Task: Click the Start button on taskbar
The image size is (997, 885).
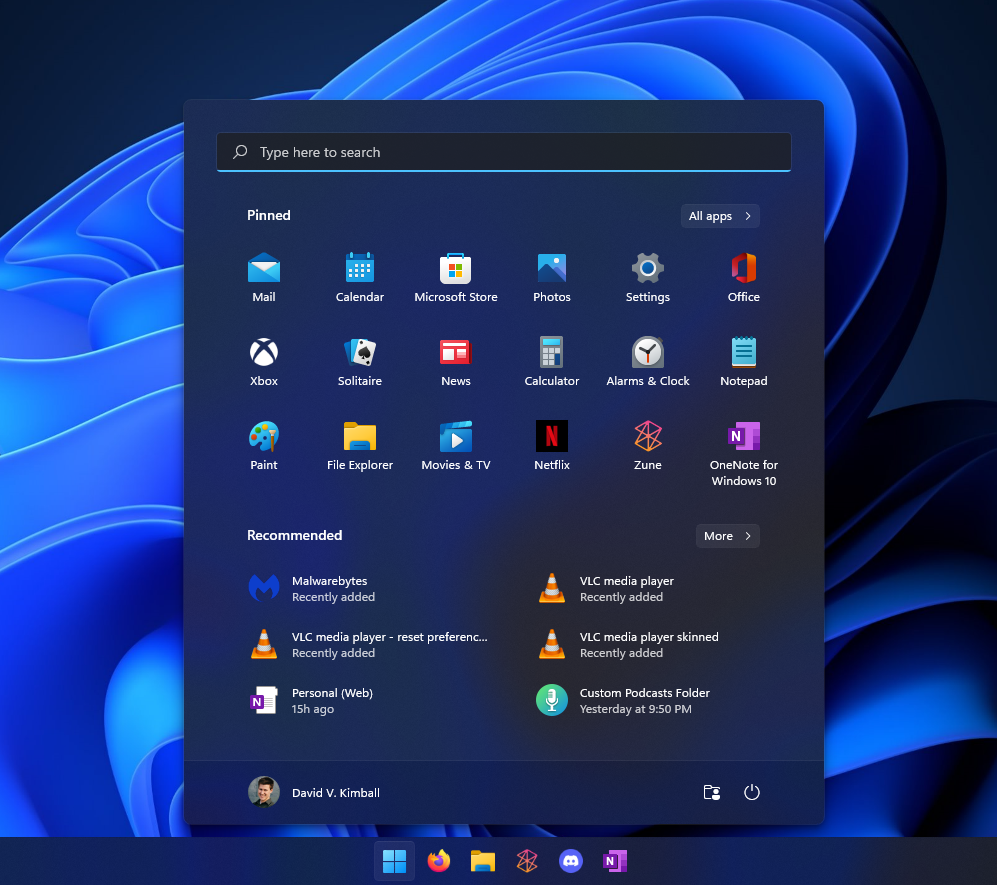Action: coord(394,861)
